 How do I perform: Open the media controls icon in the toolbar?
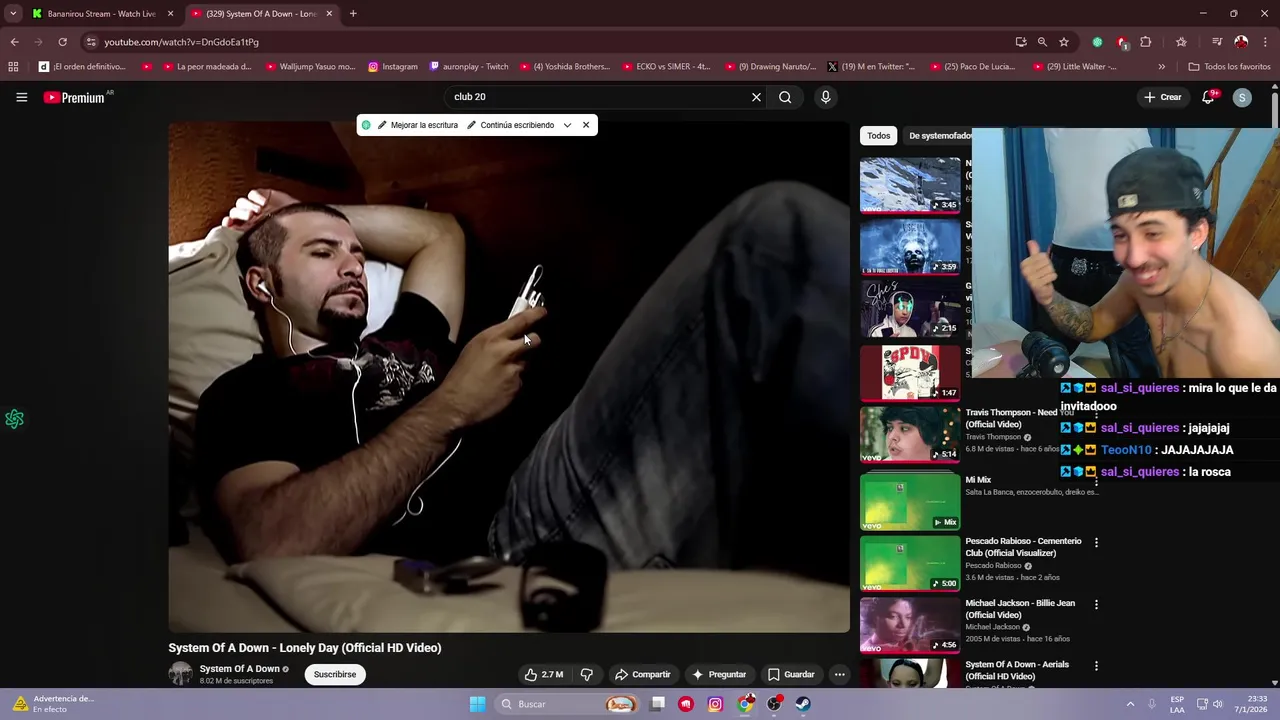[1217, 42]
